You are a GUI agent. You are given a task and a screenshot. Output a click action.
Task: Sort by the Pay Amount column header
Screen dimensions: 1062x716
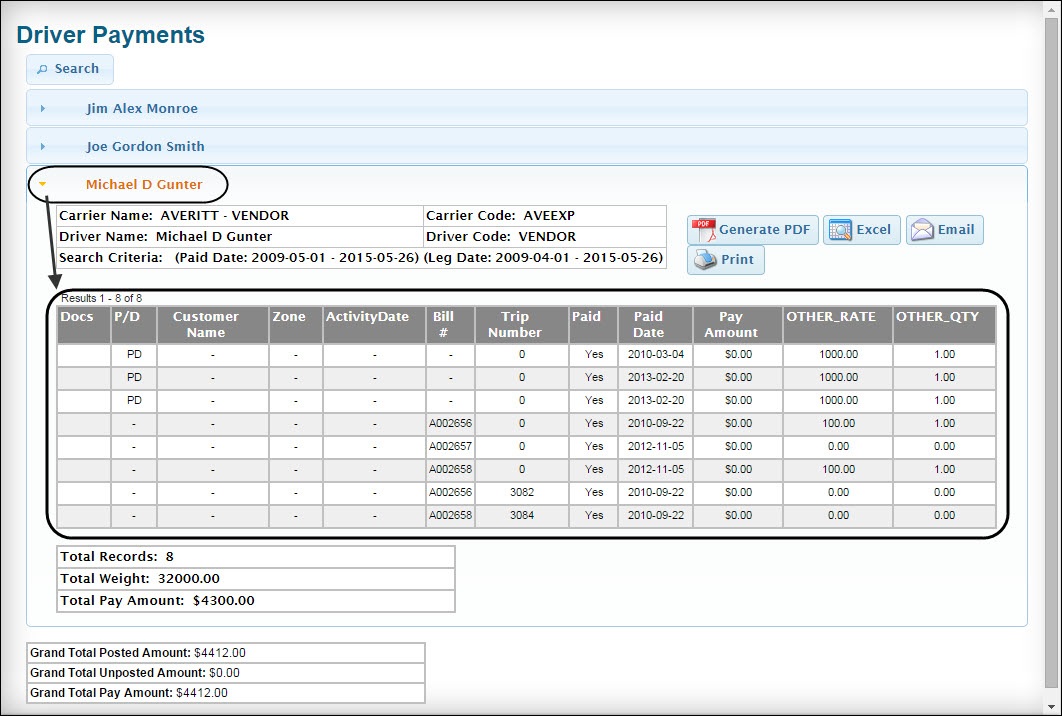(731, 324)
